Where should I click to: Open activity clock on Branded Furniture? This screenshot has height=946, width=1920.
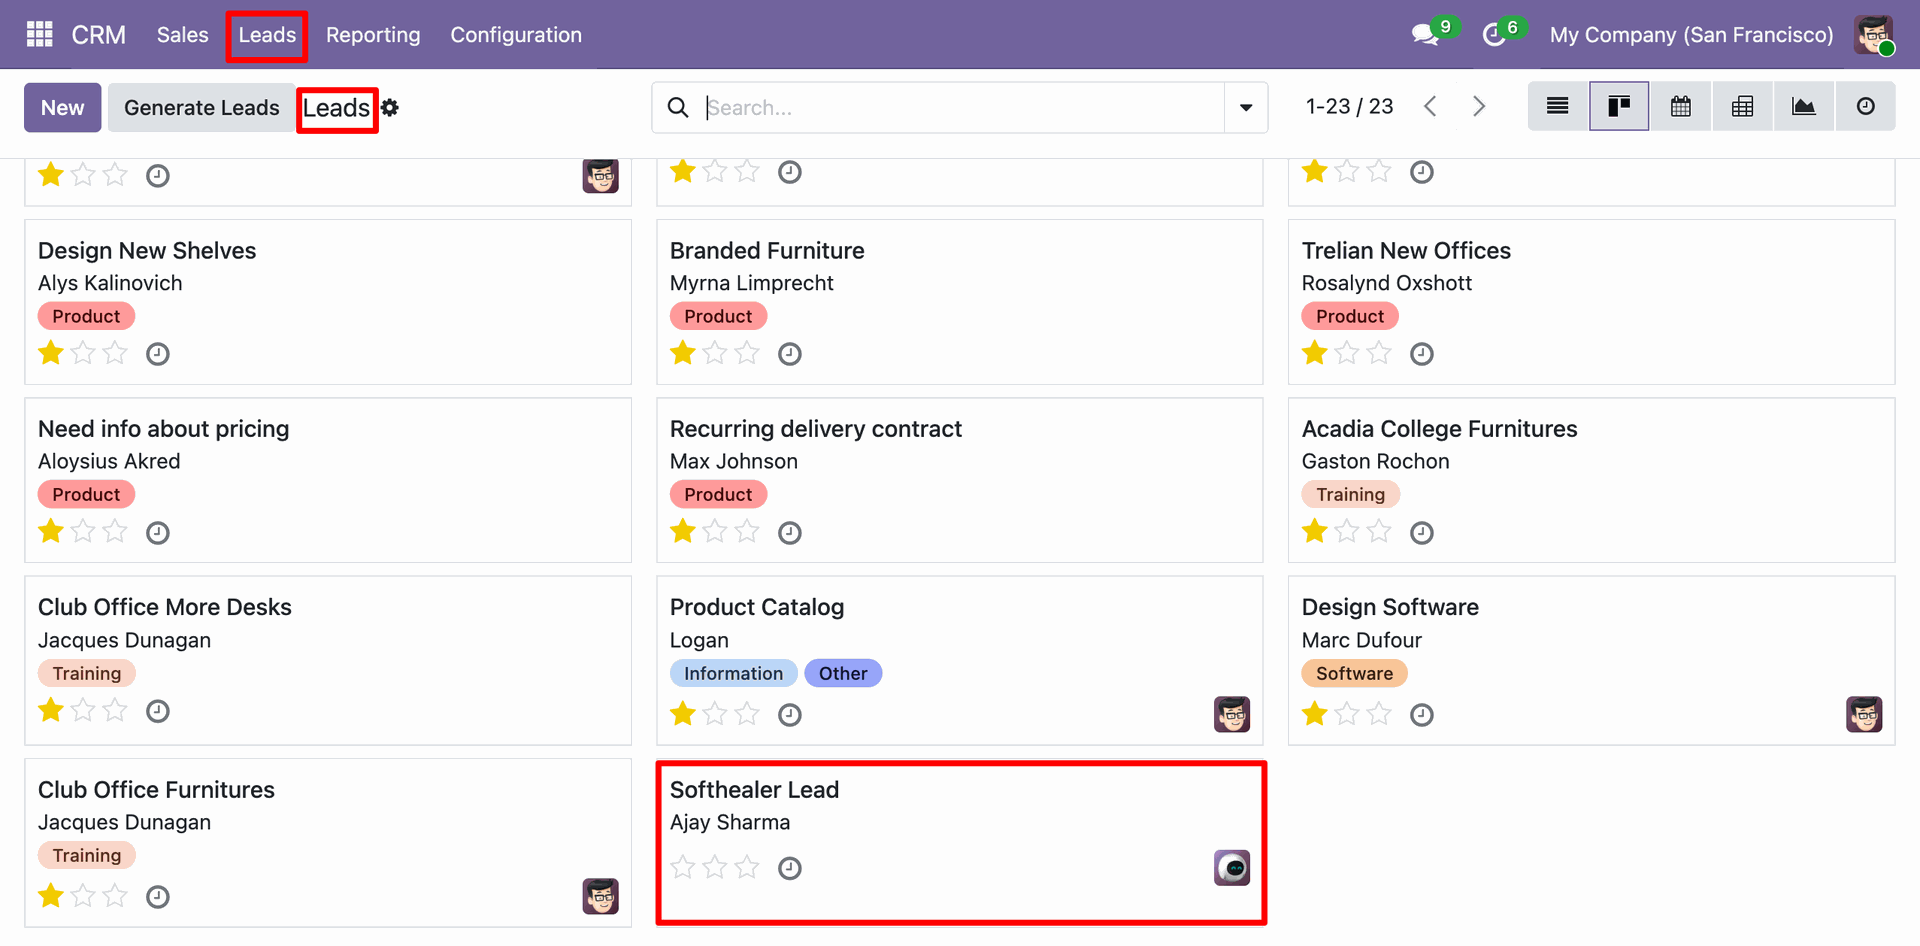coord(790,354)
